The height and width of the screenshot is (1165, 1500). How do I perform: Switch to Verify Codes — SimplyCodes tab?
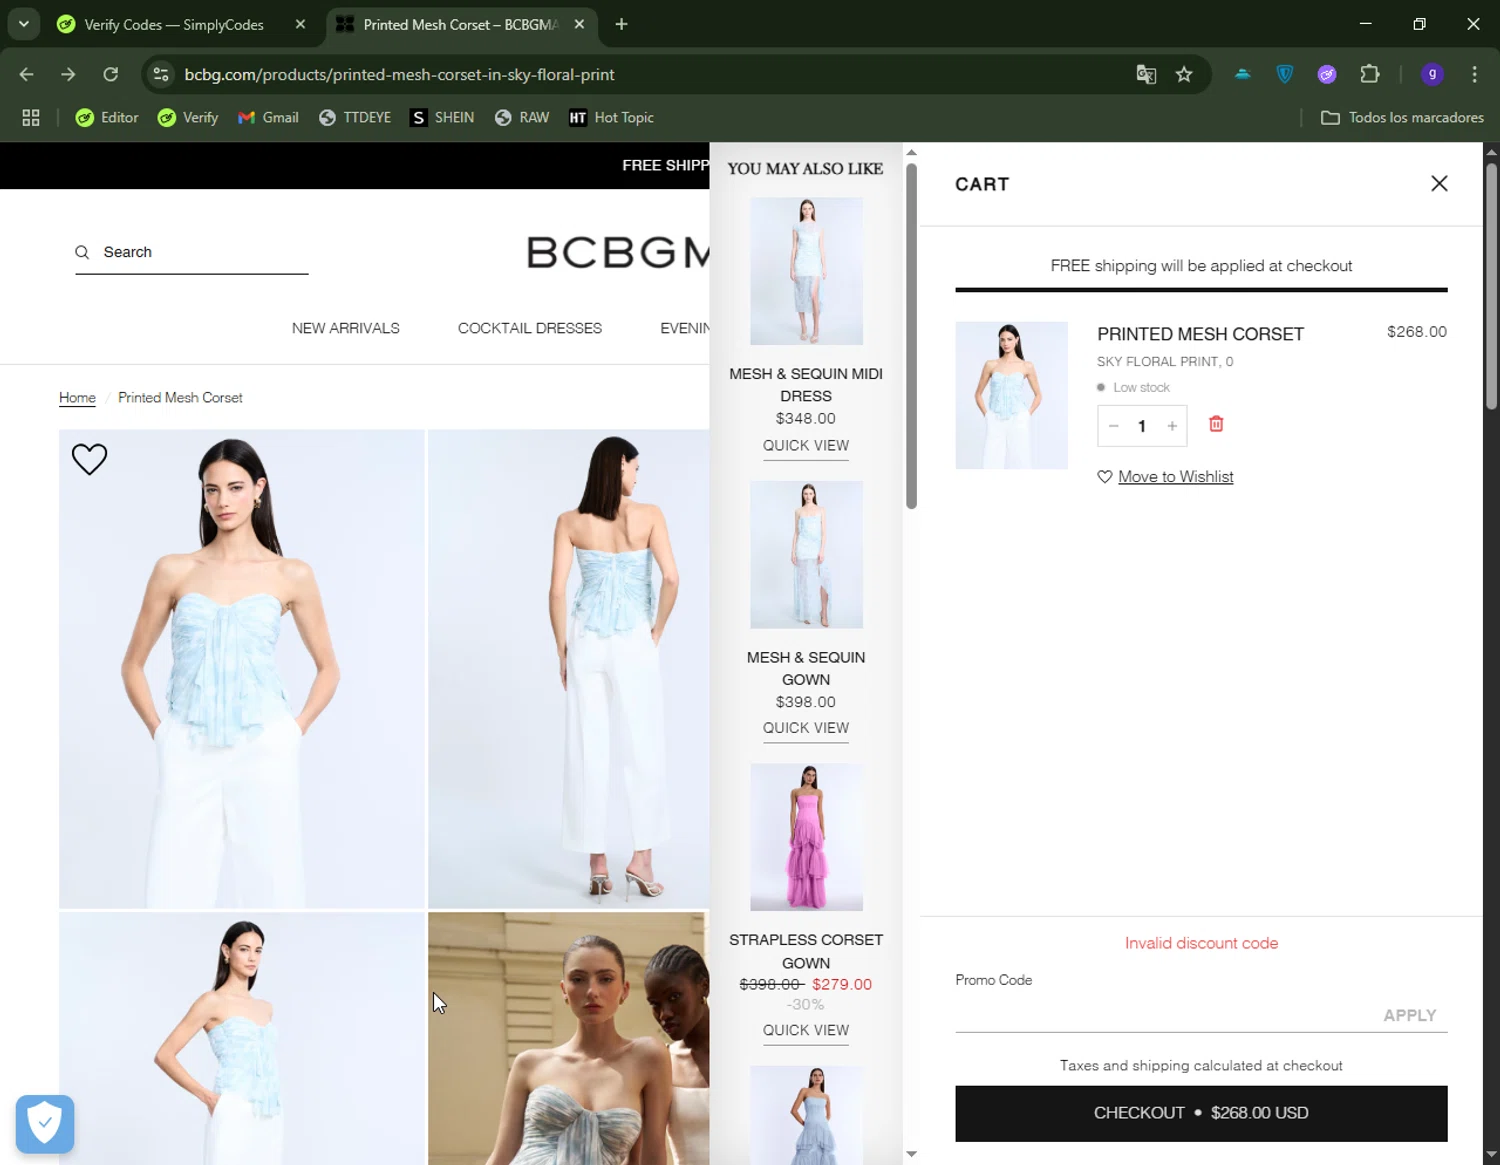[174, 25]
